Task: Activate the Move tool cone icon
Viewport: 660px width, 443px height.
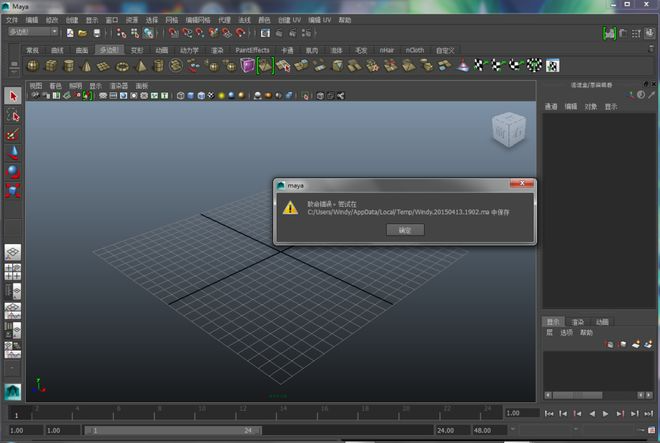Action: [13, 153]
